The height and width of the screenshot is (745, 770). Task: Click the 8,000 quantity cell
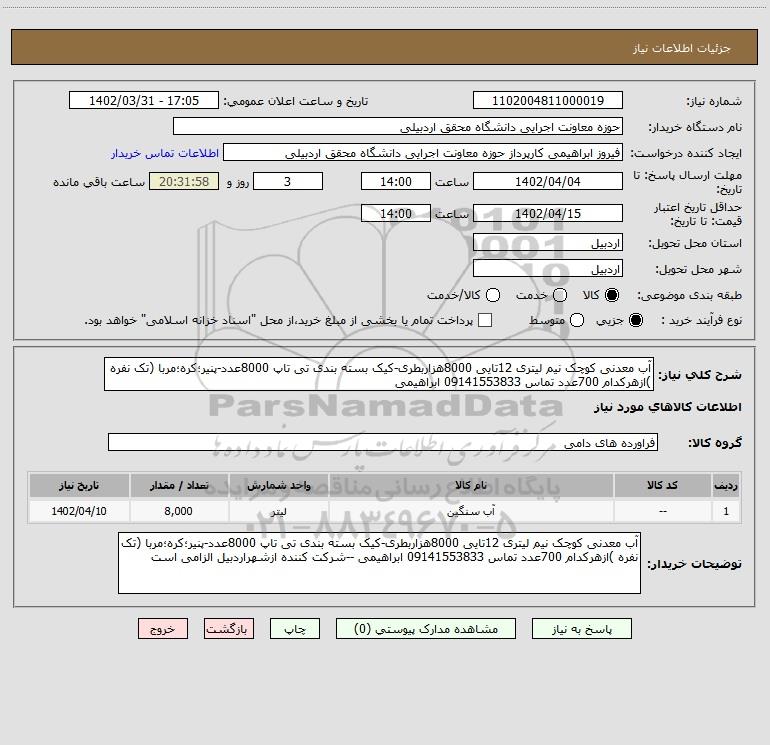pos(179,511)
